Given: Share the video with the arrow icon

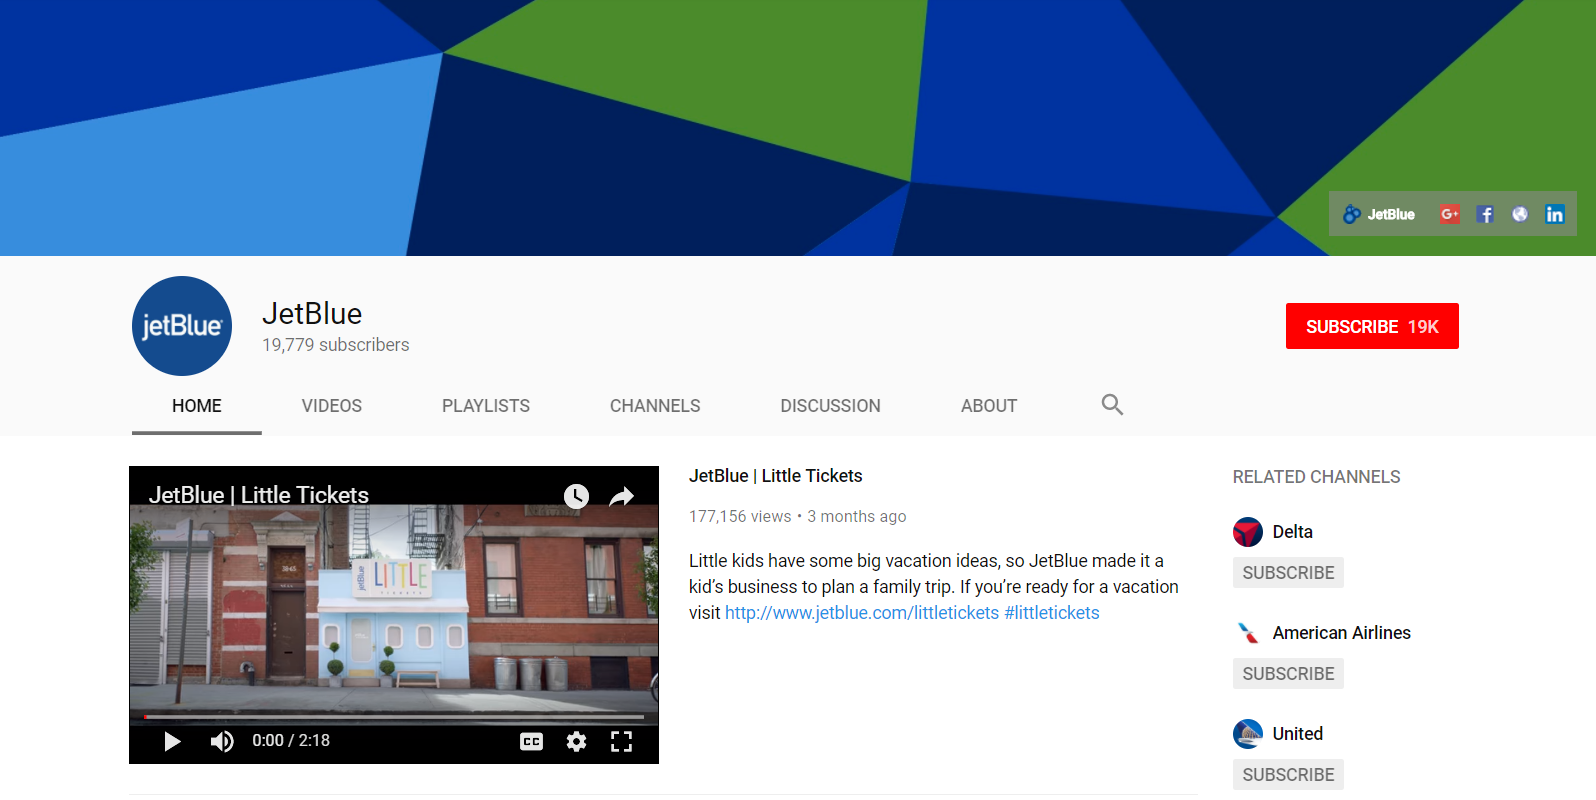Looking at the screenshot, I should click(x=622, y=496).
